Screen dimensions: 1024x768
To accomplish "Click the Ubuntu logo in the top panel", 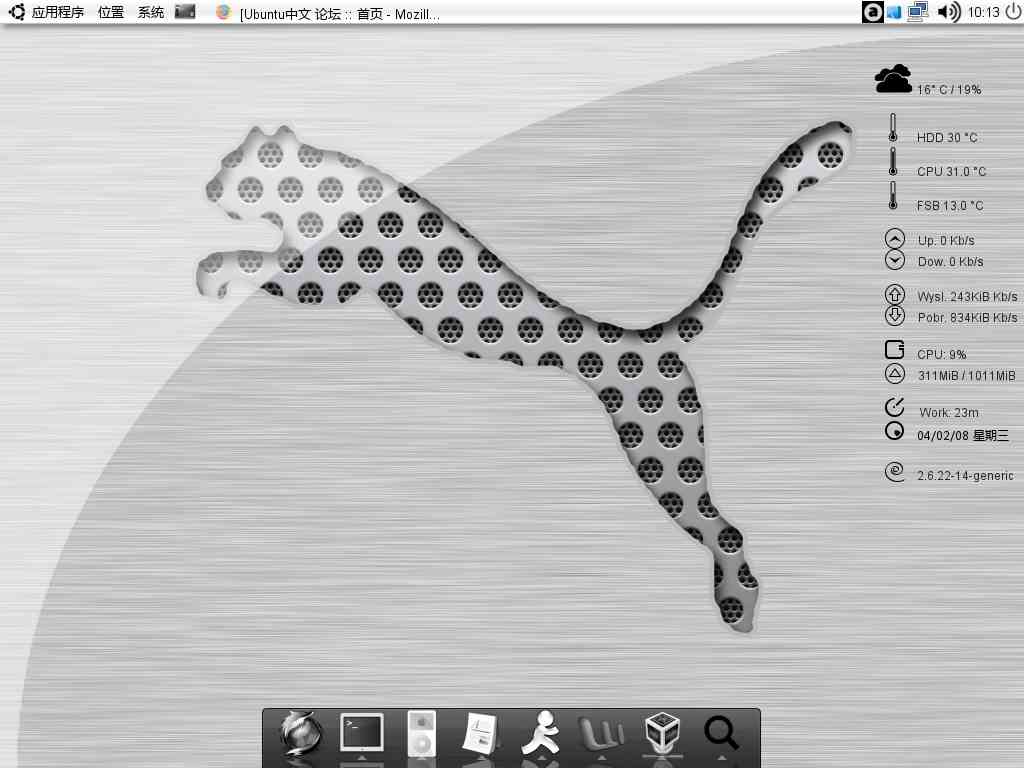I will click(x=16, y=12).
